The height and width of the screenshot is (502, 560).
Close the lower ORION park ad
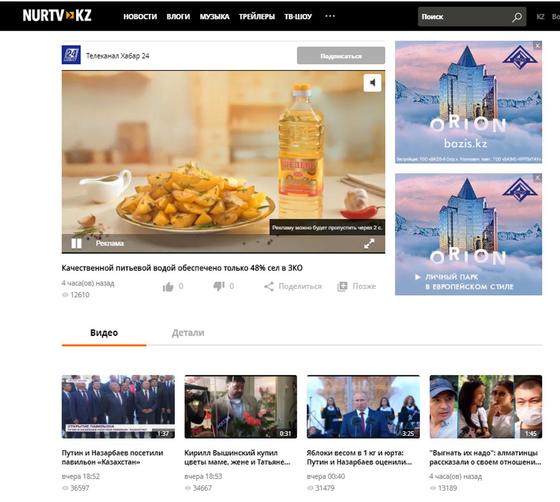538,177
